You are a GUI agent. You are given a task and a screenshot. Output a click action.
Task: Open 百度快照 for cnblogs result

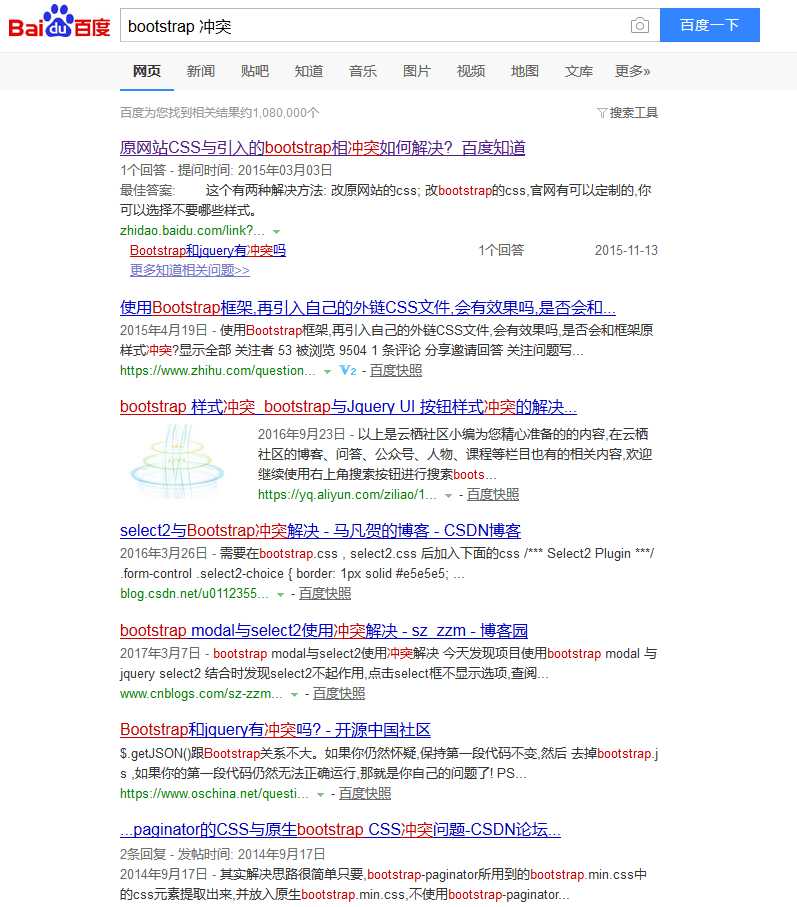click(x=339, y=694)
